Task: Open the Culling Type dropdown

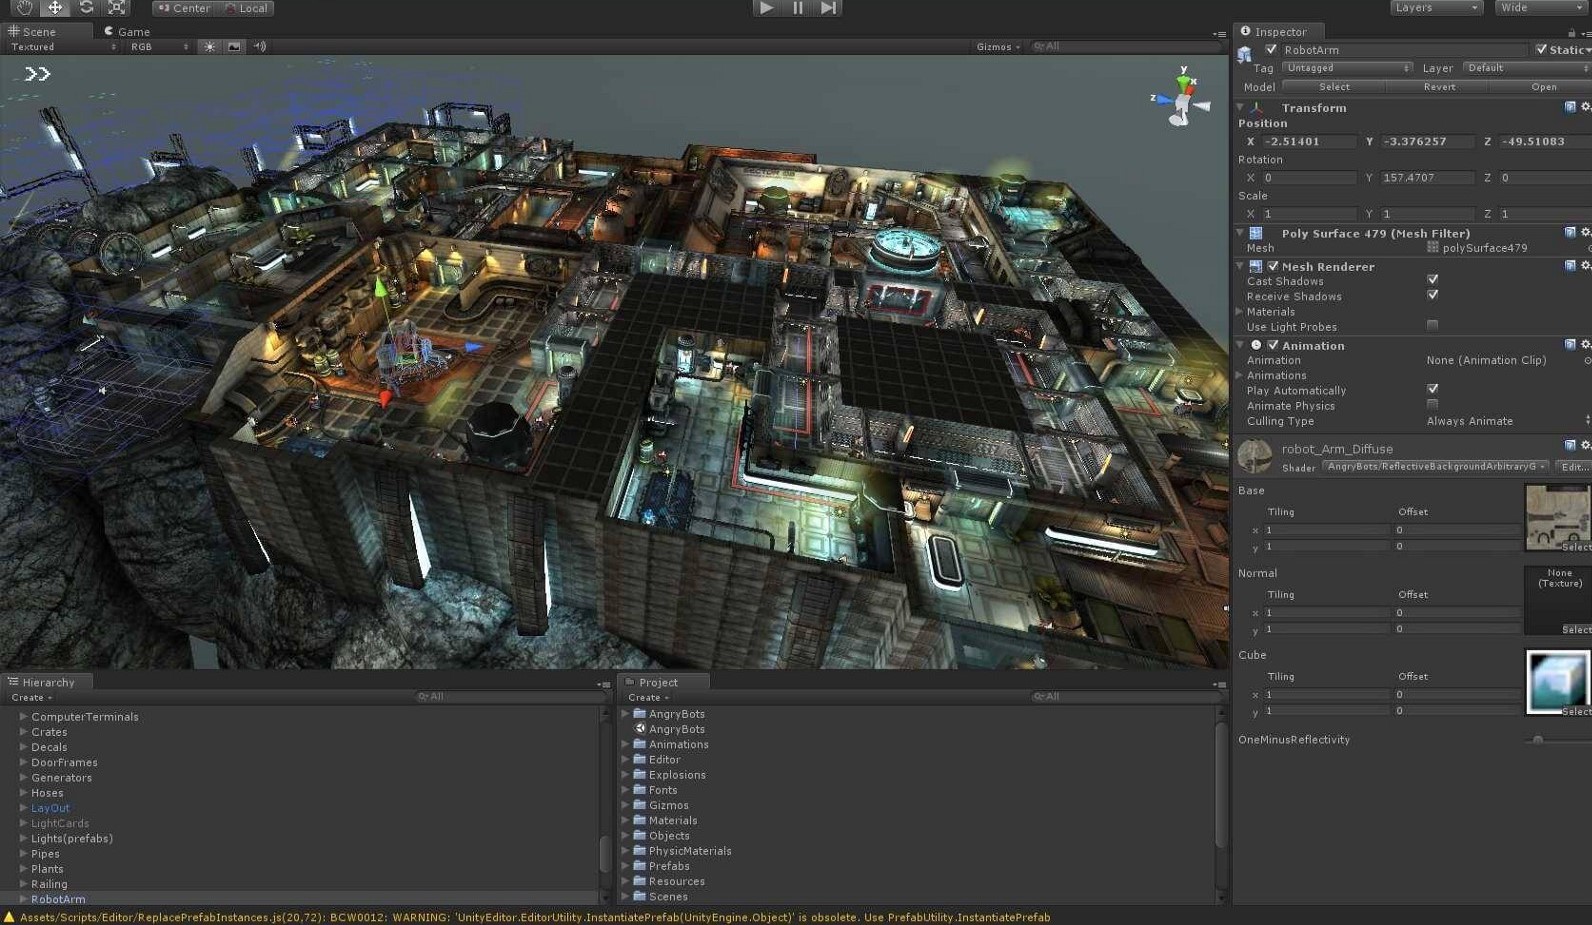Action: [1508, 421]
